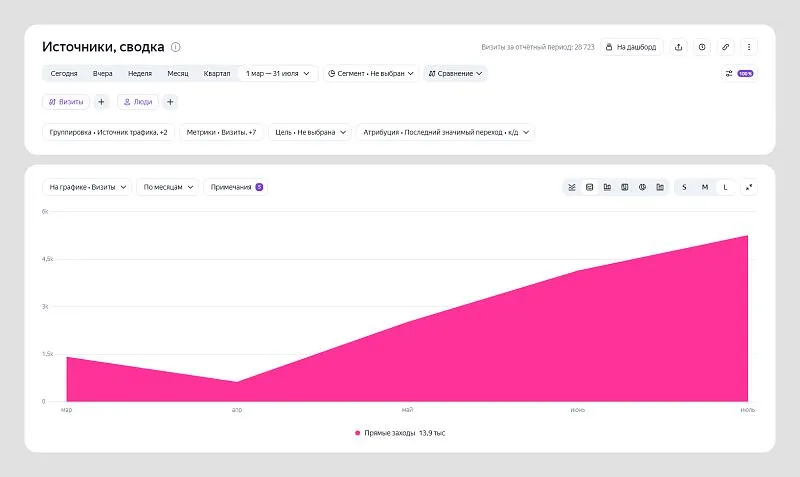Click the pink area chart over May
Viewport: 800px width, 477px height.
(407, 362)
